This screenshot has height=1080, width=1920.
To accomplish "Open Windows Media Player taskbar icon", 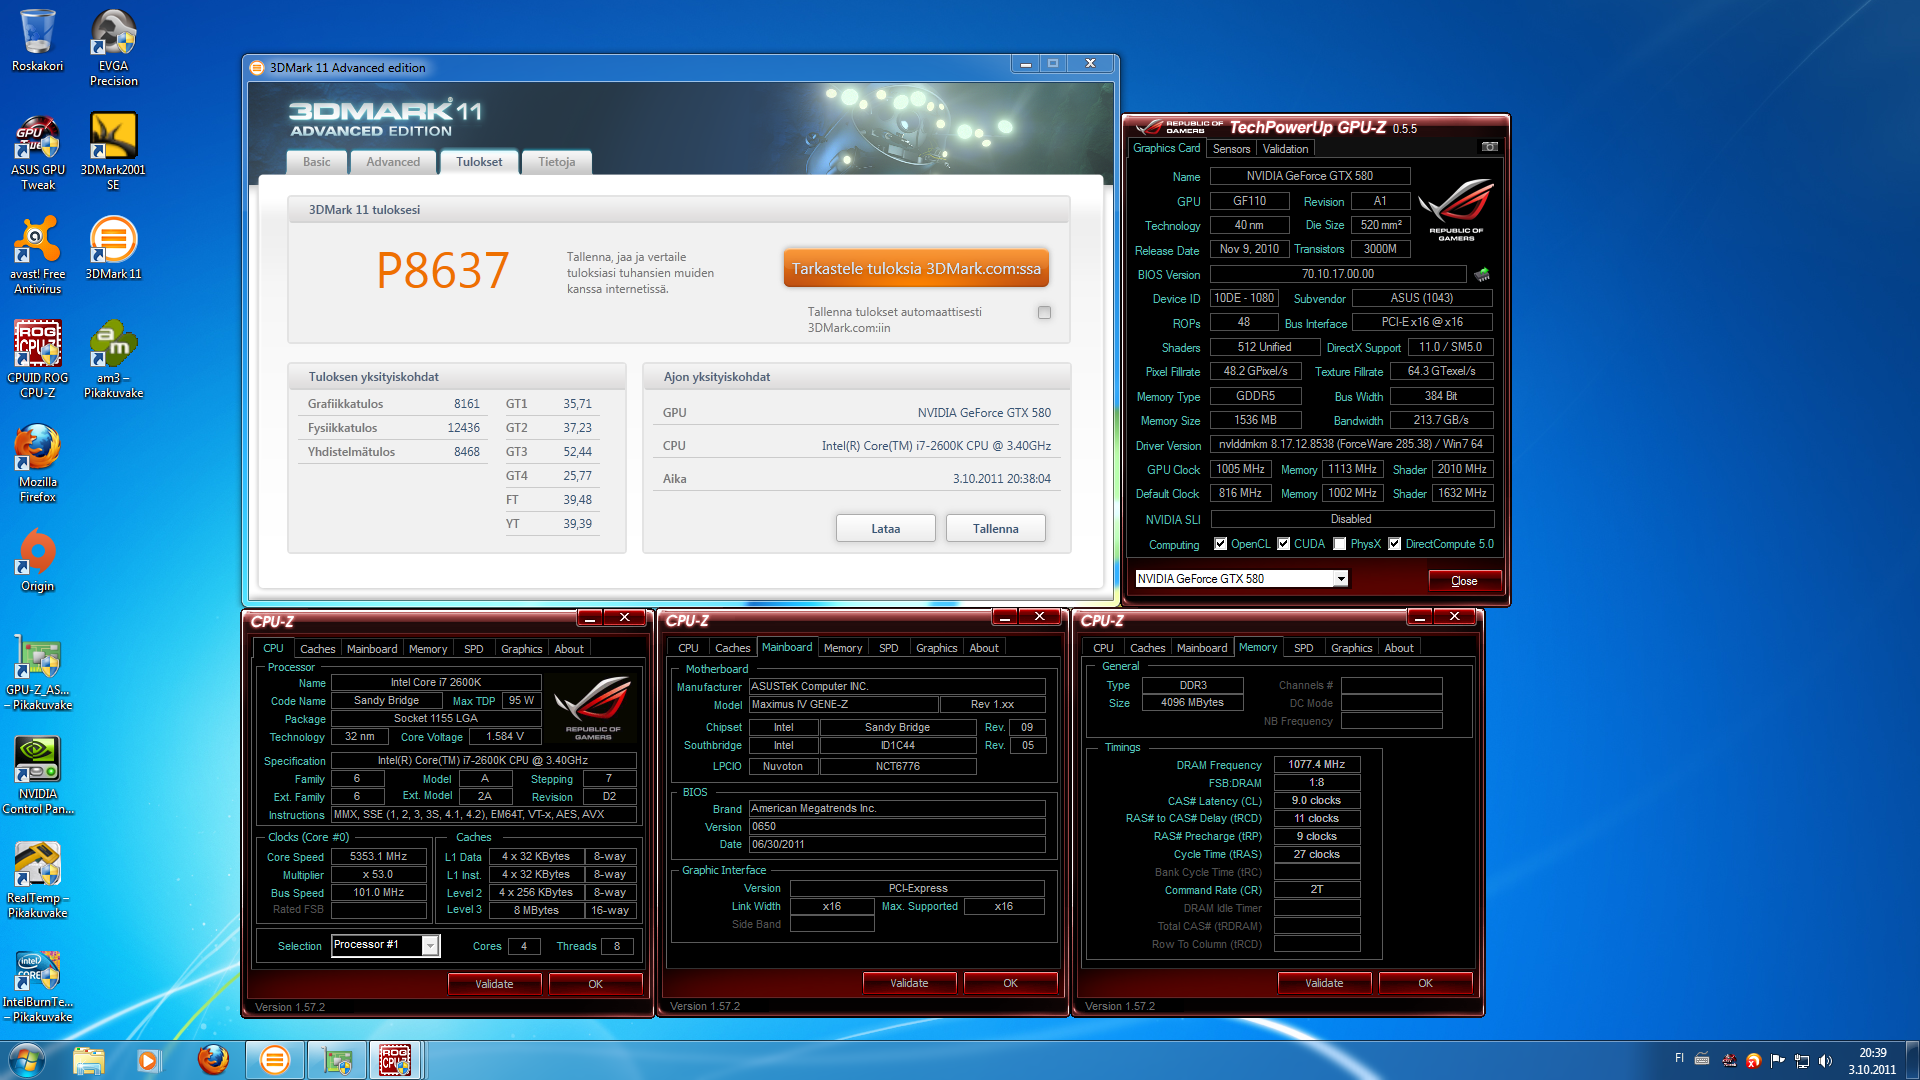I will pyautogui.click(x=149, y=1060).
